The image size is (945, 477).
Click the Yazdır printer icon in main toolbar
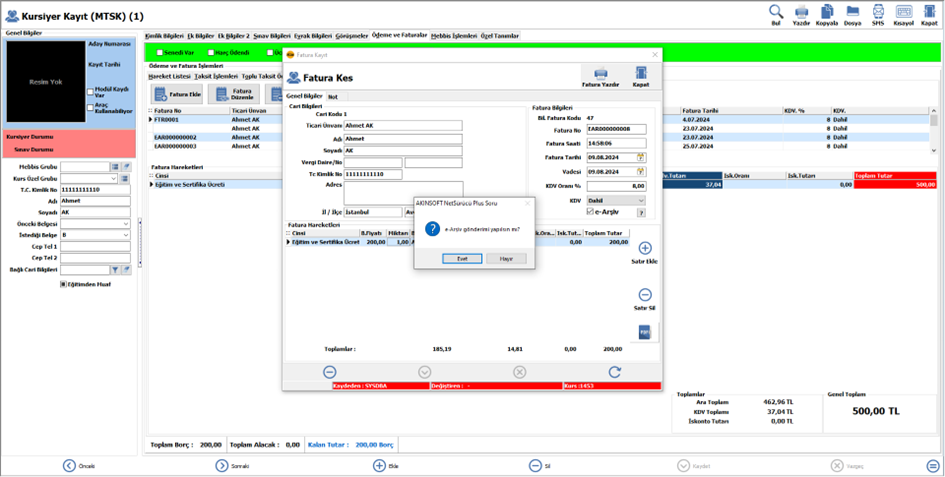point(801,12)
